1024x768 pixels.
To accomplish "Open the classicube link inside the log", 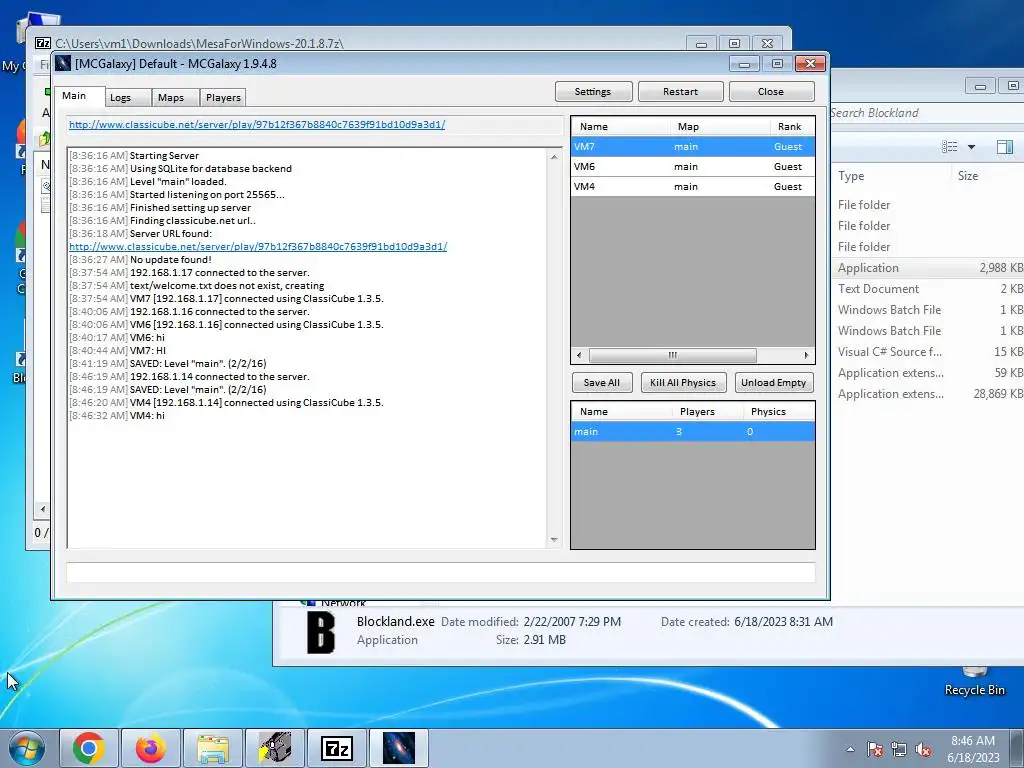I will pos(258,247).
